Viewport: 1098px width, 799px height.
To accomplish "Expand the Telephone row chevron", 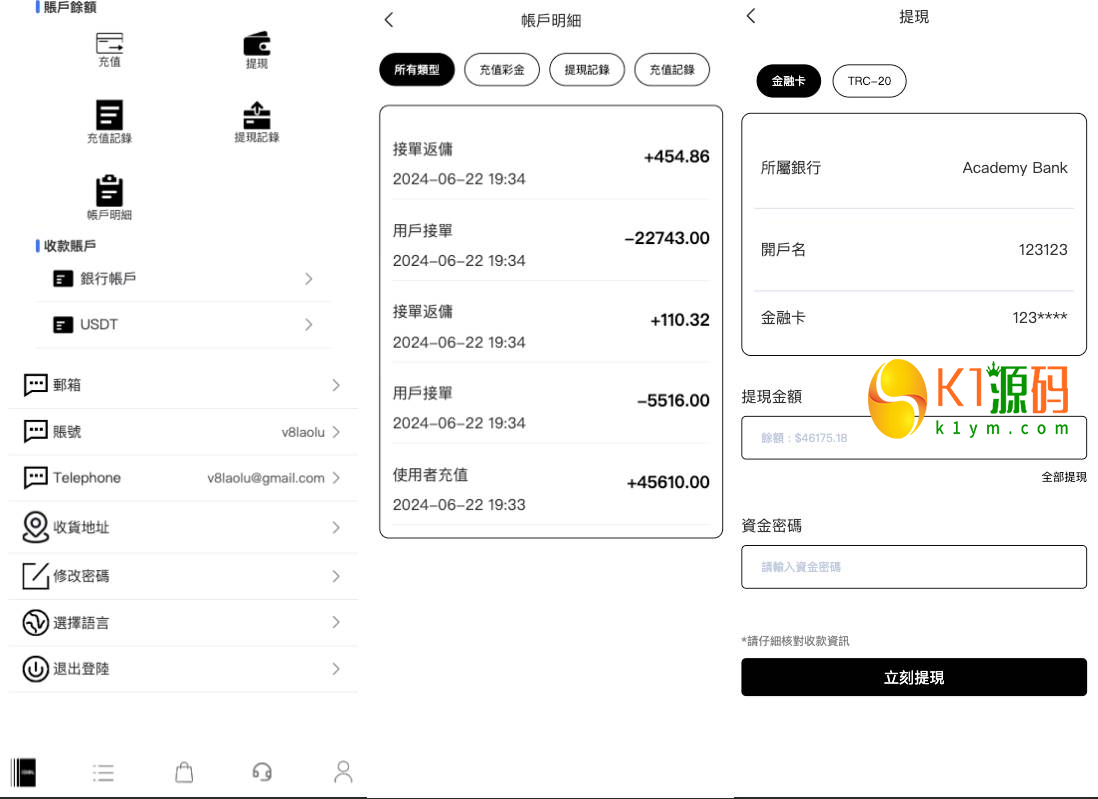I will (336, 478).
